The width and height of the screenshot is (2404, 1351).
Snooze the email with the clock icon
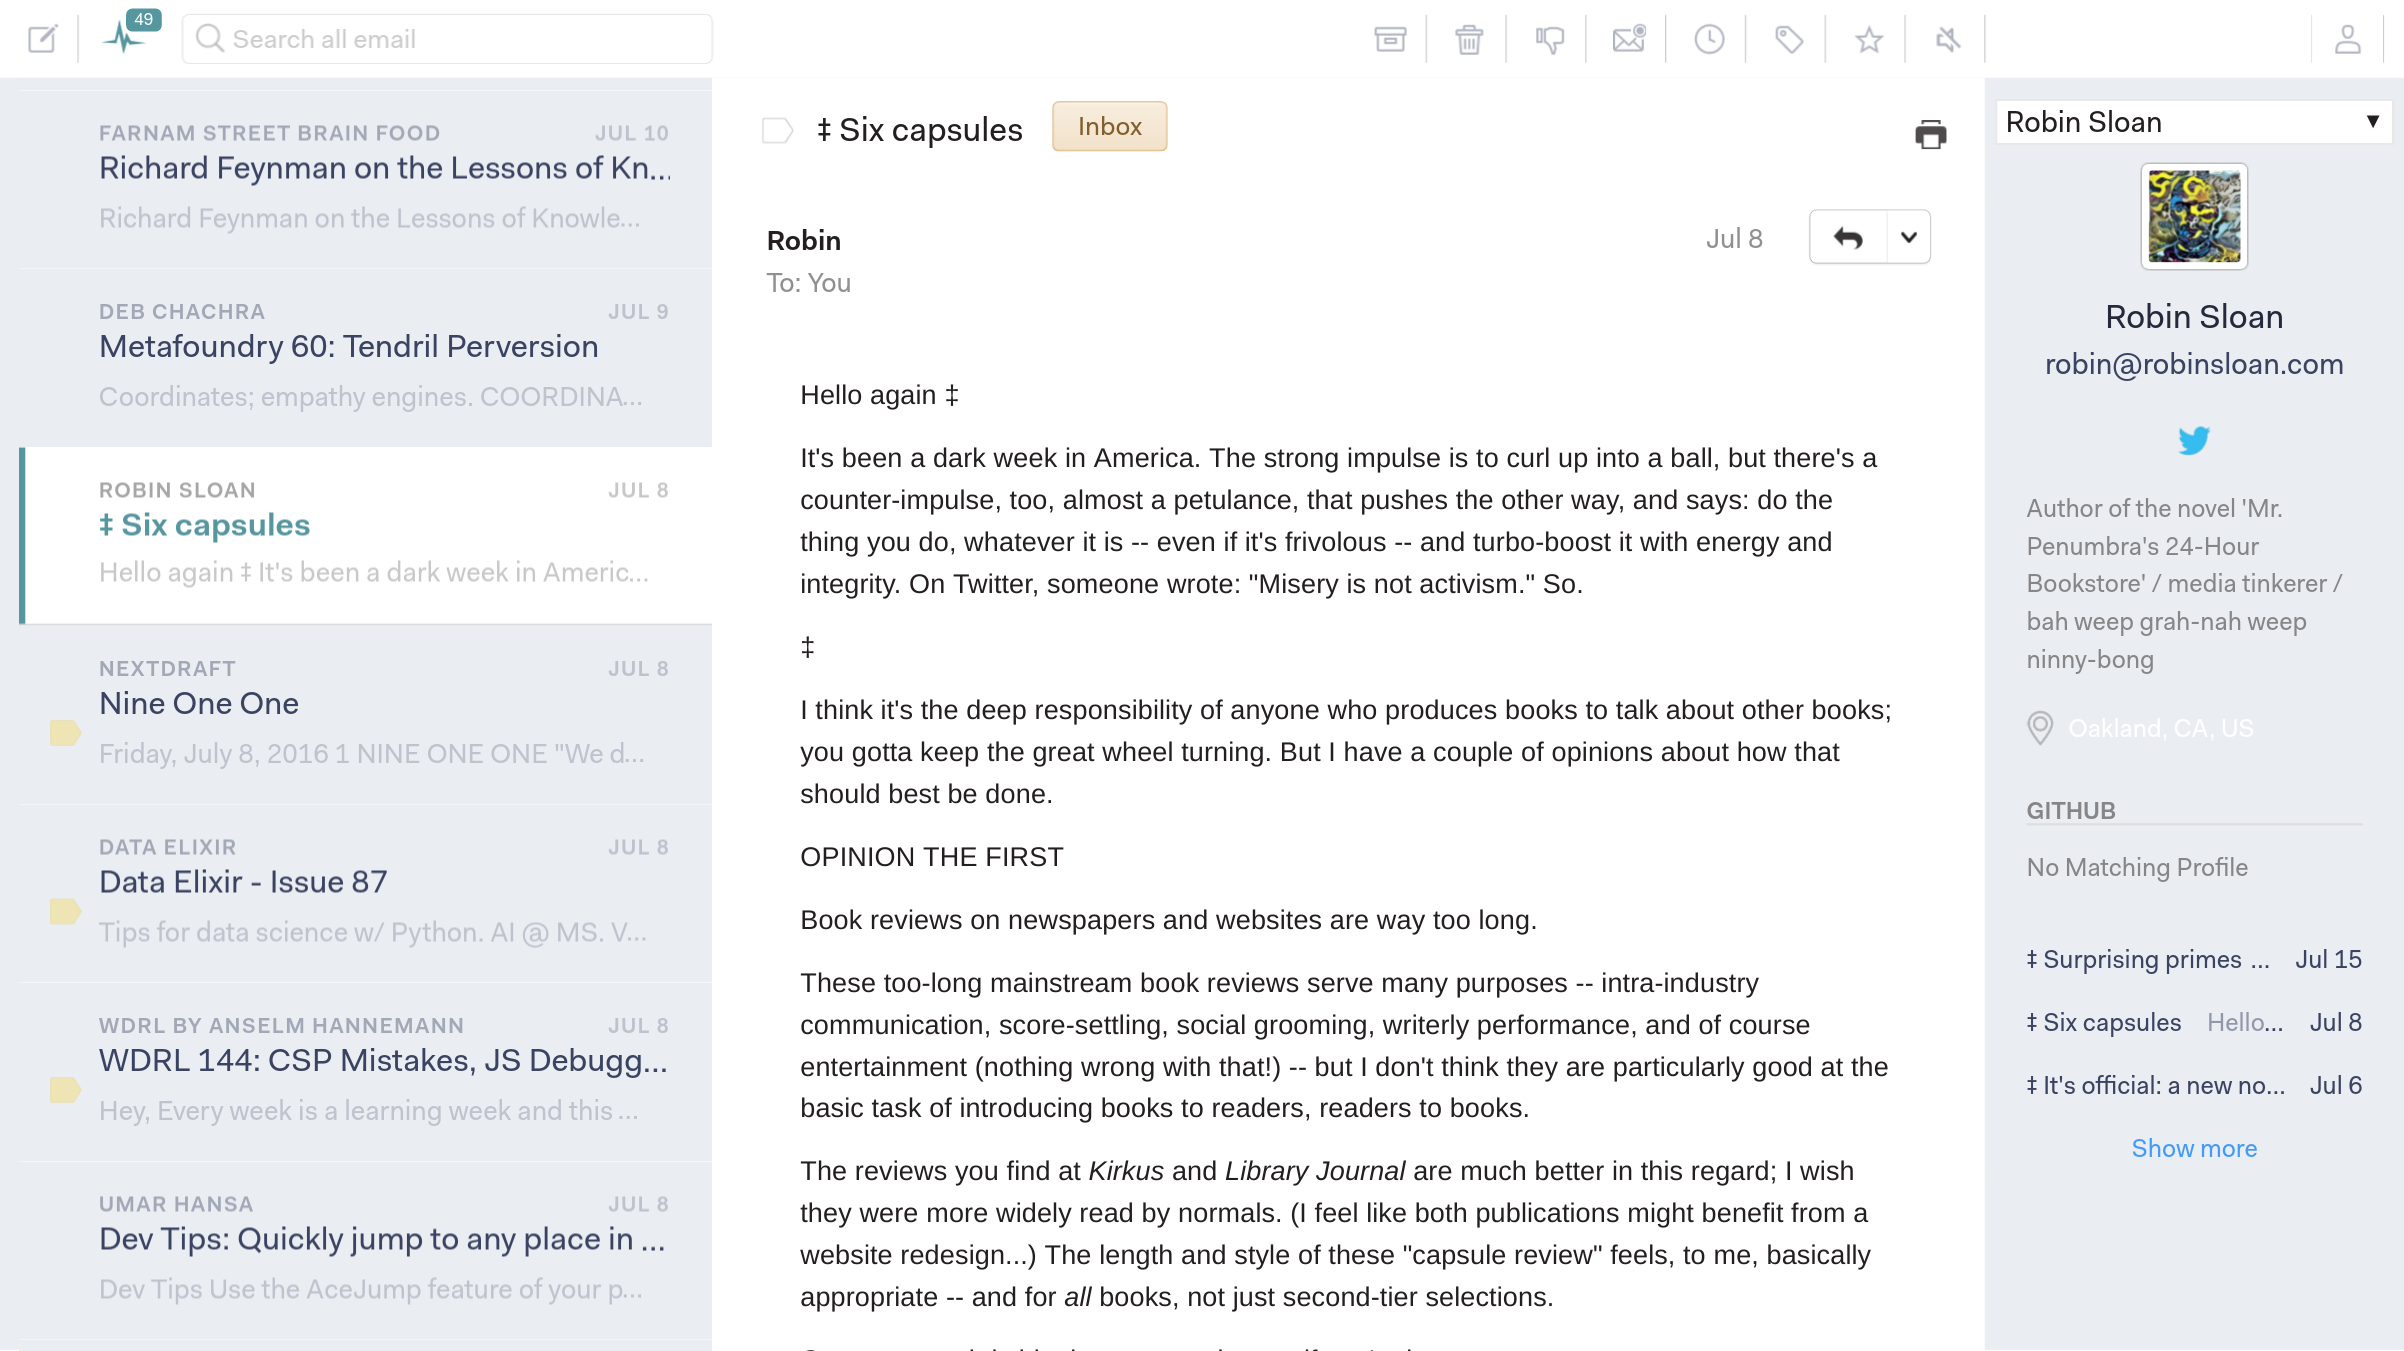click(x=1709, y=39)
